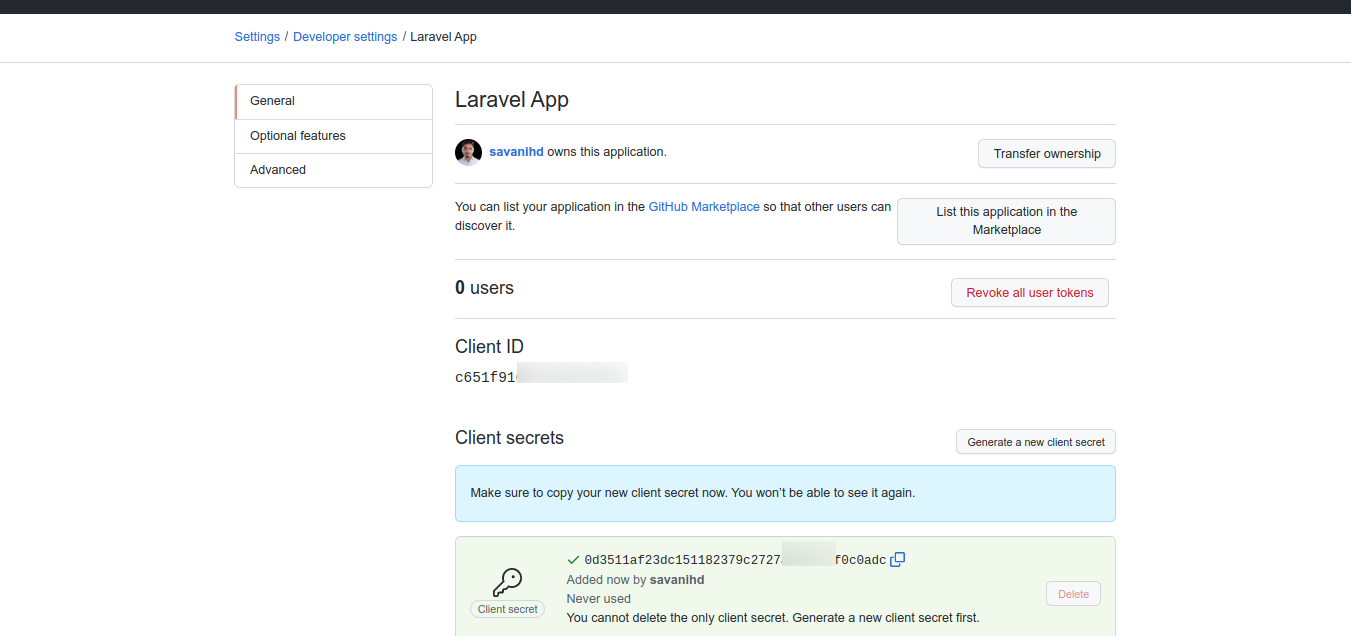Click the Delete client secret button
The image size is (1351, 636).
point(1073,594)
